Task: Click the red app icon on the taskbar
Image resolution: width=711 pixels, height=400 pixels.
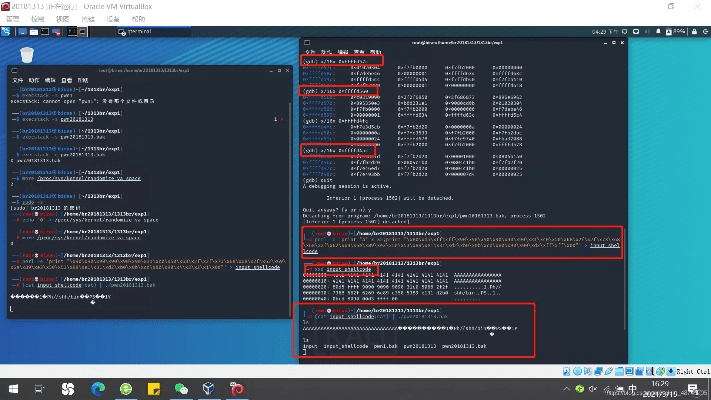Action: [x=237, y=388]
